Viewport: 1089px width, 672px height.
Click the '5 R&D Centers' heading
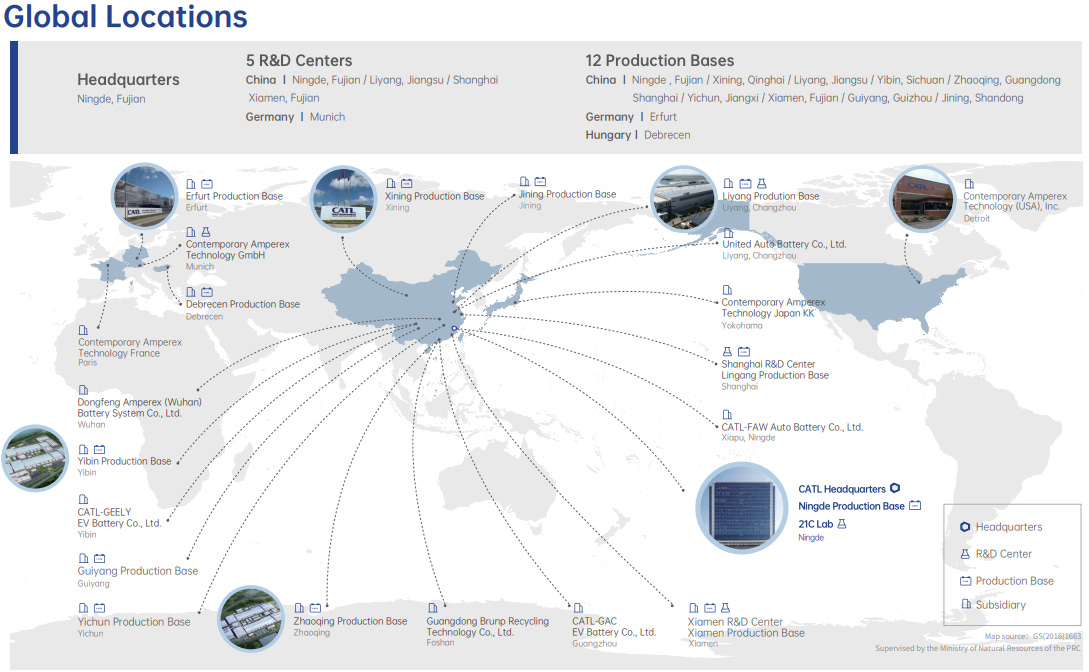[x=299, y=60]
